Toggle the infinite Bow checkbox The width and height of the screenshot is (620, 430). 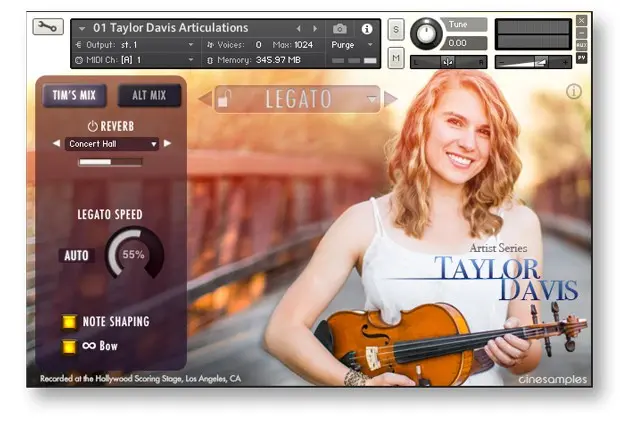click(69, 347)
